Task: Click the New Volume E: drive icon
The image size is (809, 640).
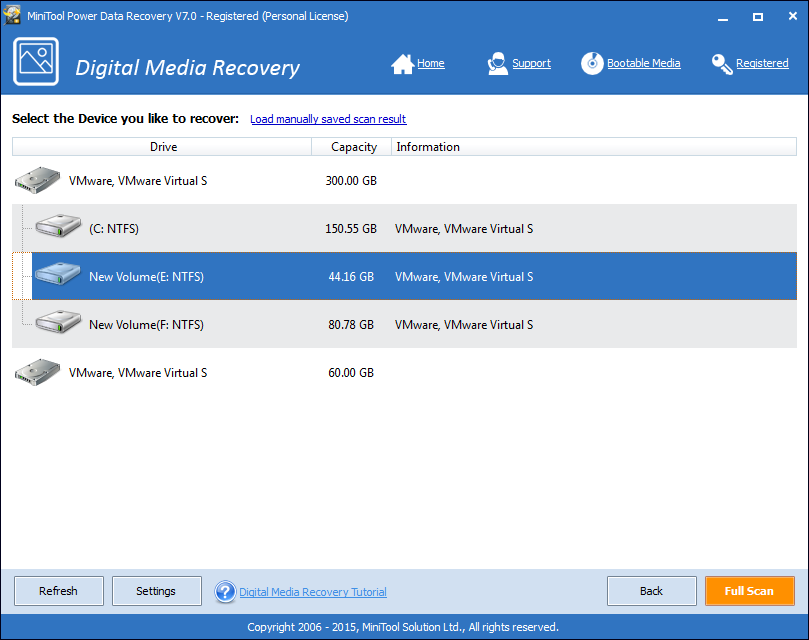Action: tap(58, 274)
